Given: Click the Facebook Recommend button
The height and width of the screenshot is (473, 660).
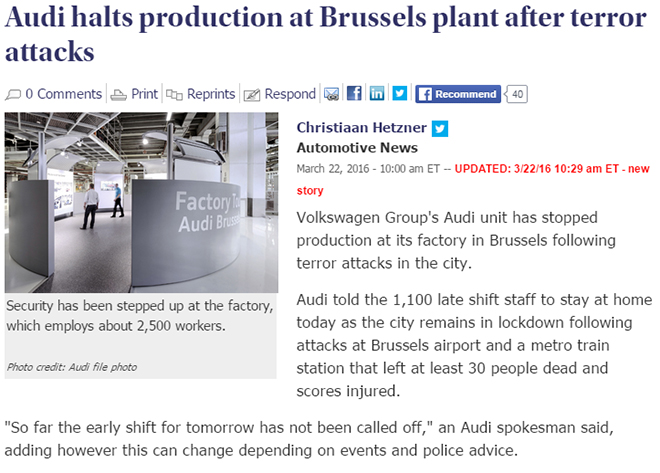Looking at the screenshot, I should coord(458,94).
